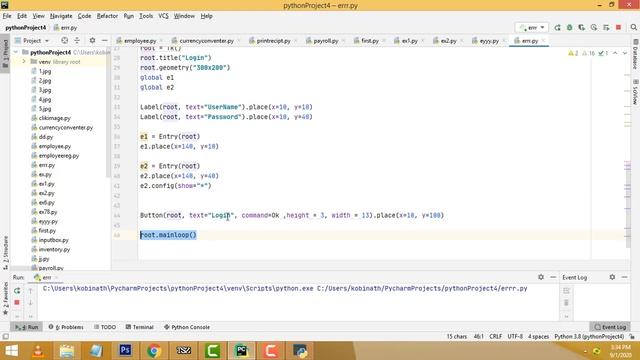Open the File menu
This screenshot has height=360, width=640.
pyautogui.click(x=7, y=16)
